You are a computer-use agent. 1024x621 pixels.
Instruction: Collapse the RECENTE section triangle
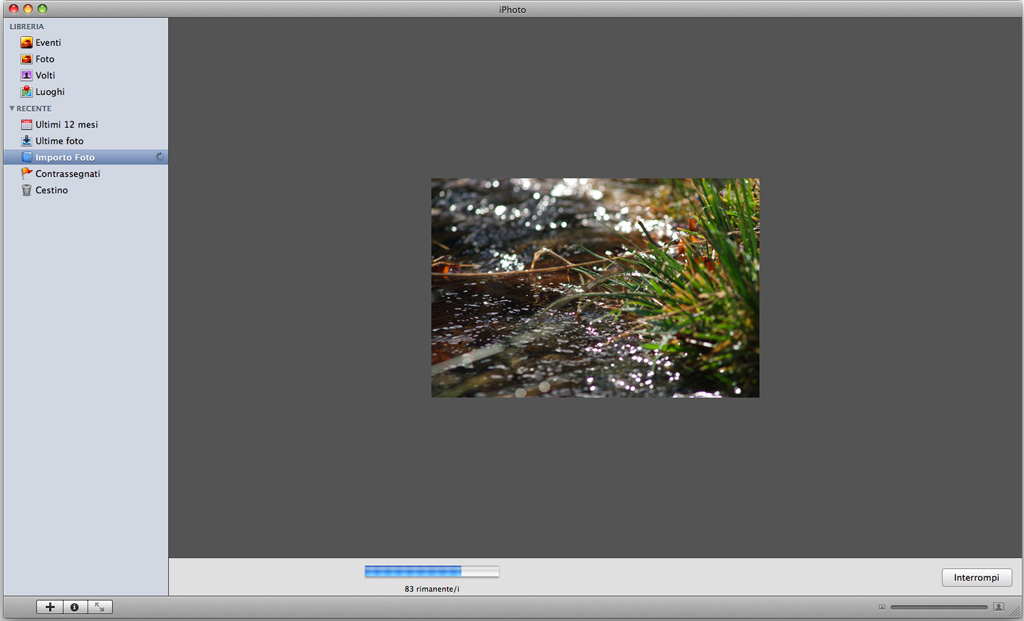12,108
